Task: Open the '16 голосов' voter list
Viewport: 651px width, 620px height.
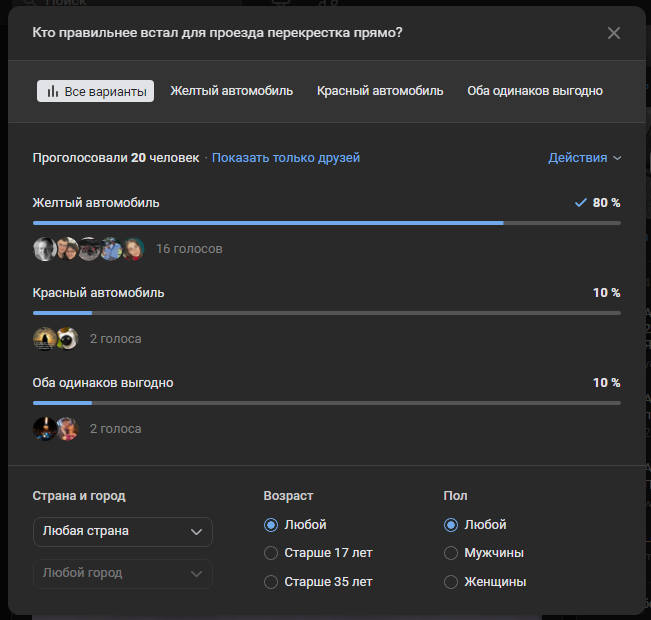Action: (189, 249)
